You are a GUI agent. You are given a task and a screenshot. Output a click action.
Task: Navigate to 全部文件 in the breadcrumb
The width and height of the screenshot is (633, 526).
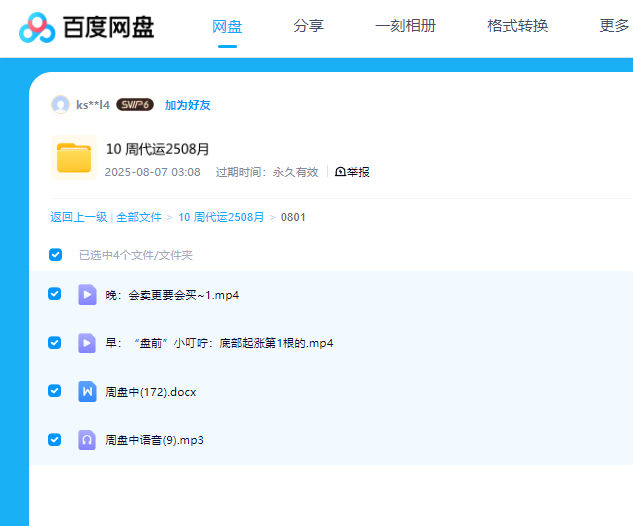(139, 216)
